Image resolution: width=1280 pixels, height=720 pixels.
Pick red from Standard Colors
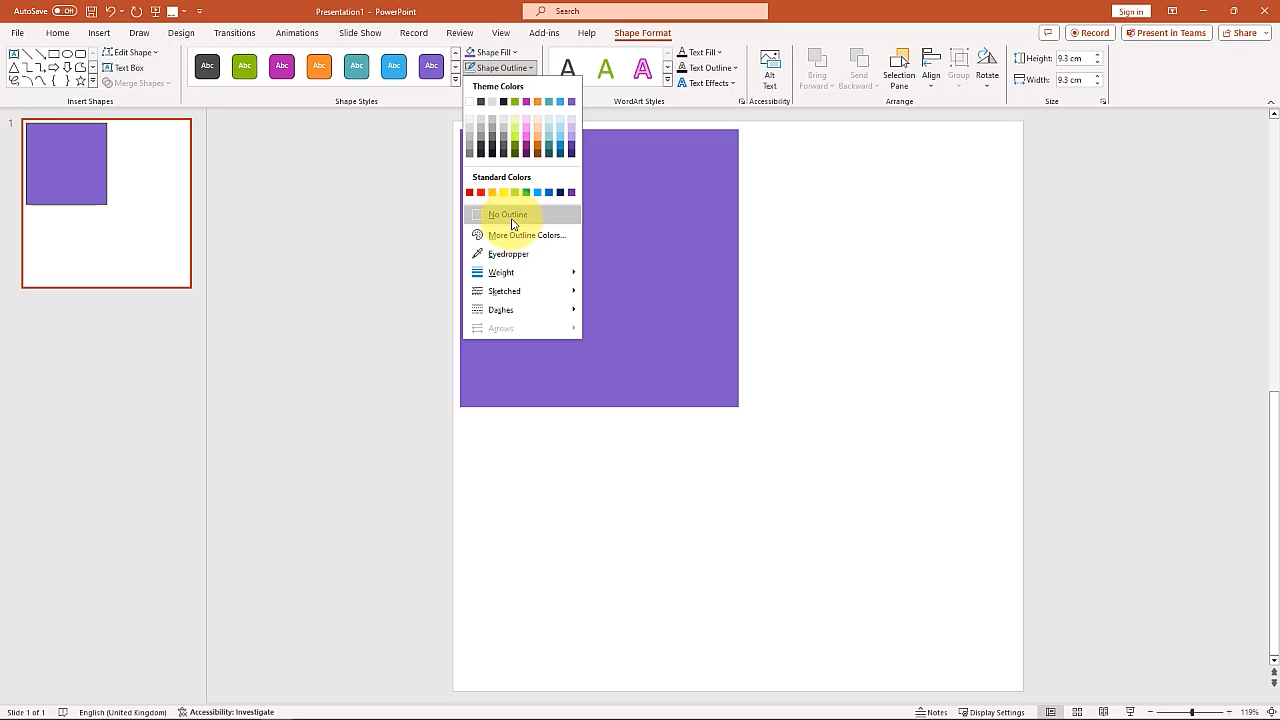coord(481,192)
